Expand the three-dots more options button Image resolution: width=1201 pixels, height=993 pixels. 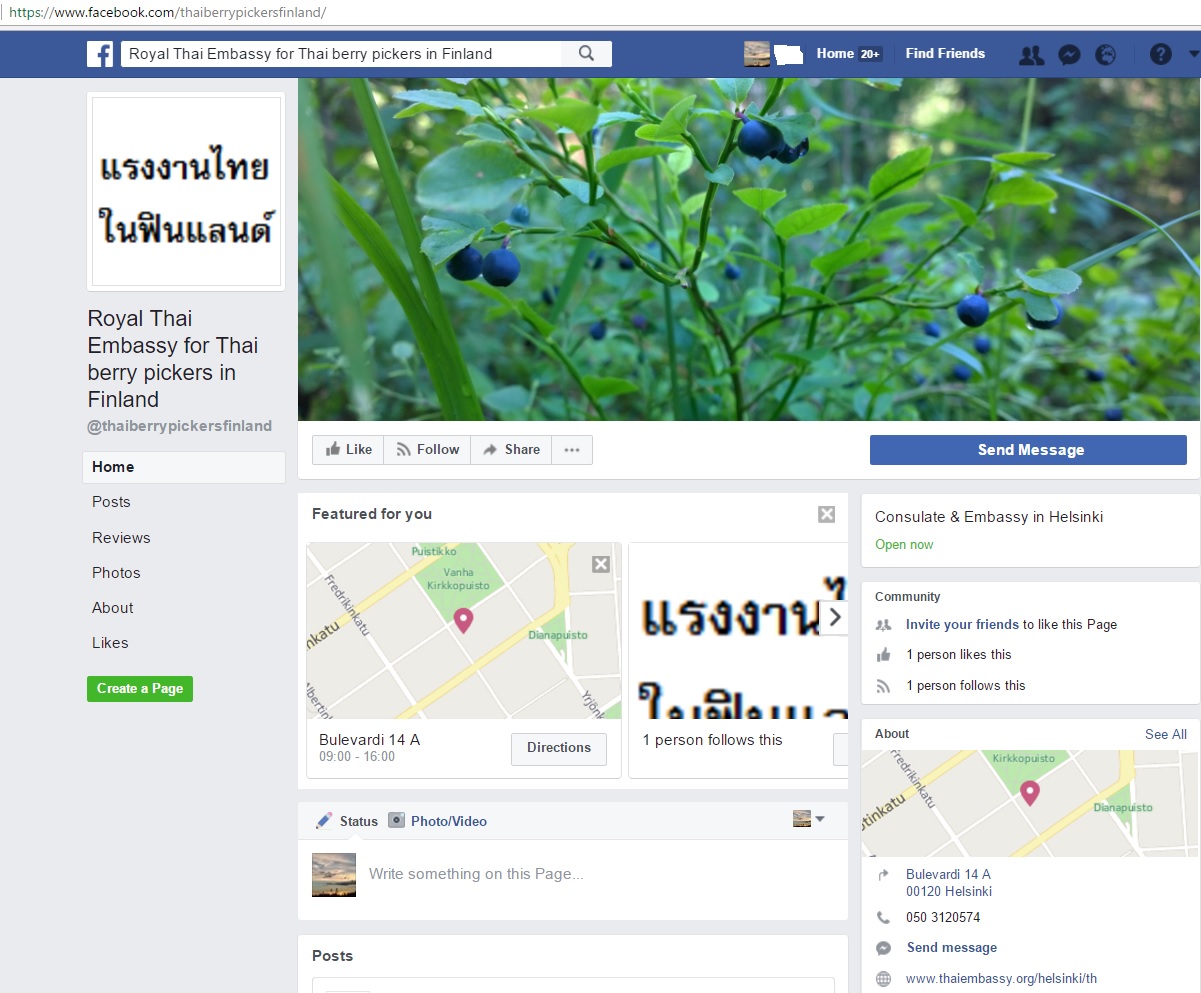click(572, 450)
